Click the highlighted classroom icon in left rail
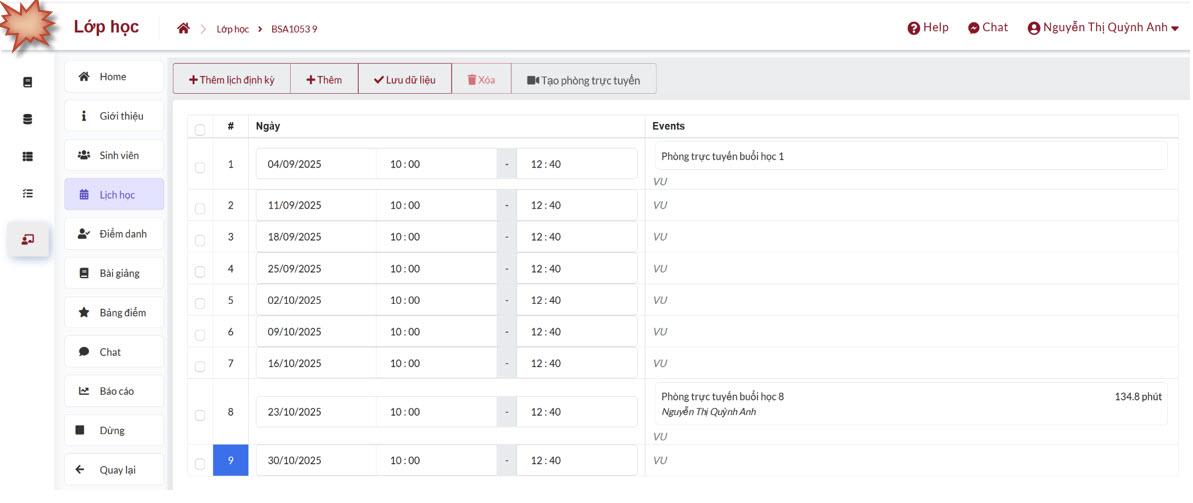 [28, 239]
